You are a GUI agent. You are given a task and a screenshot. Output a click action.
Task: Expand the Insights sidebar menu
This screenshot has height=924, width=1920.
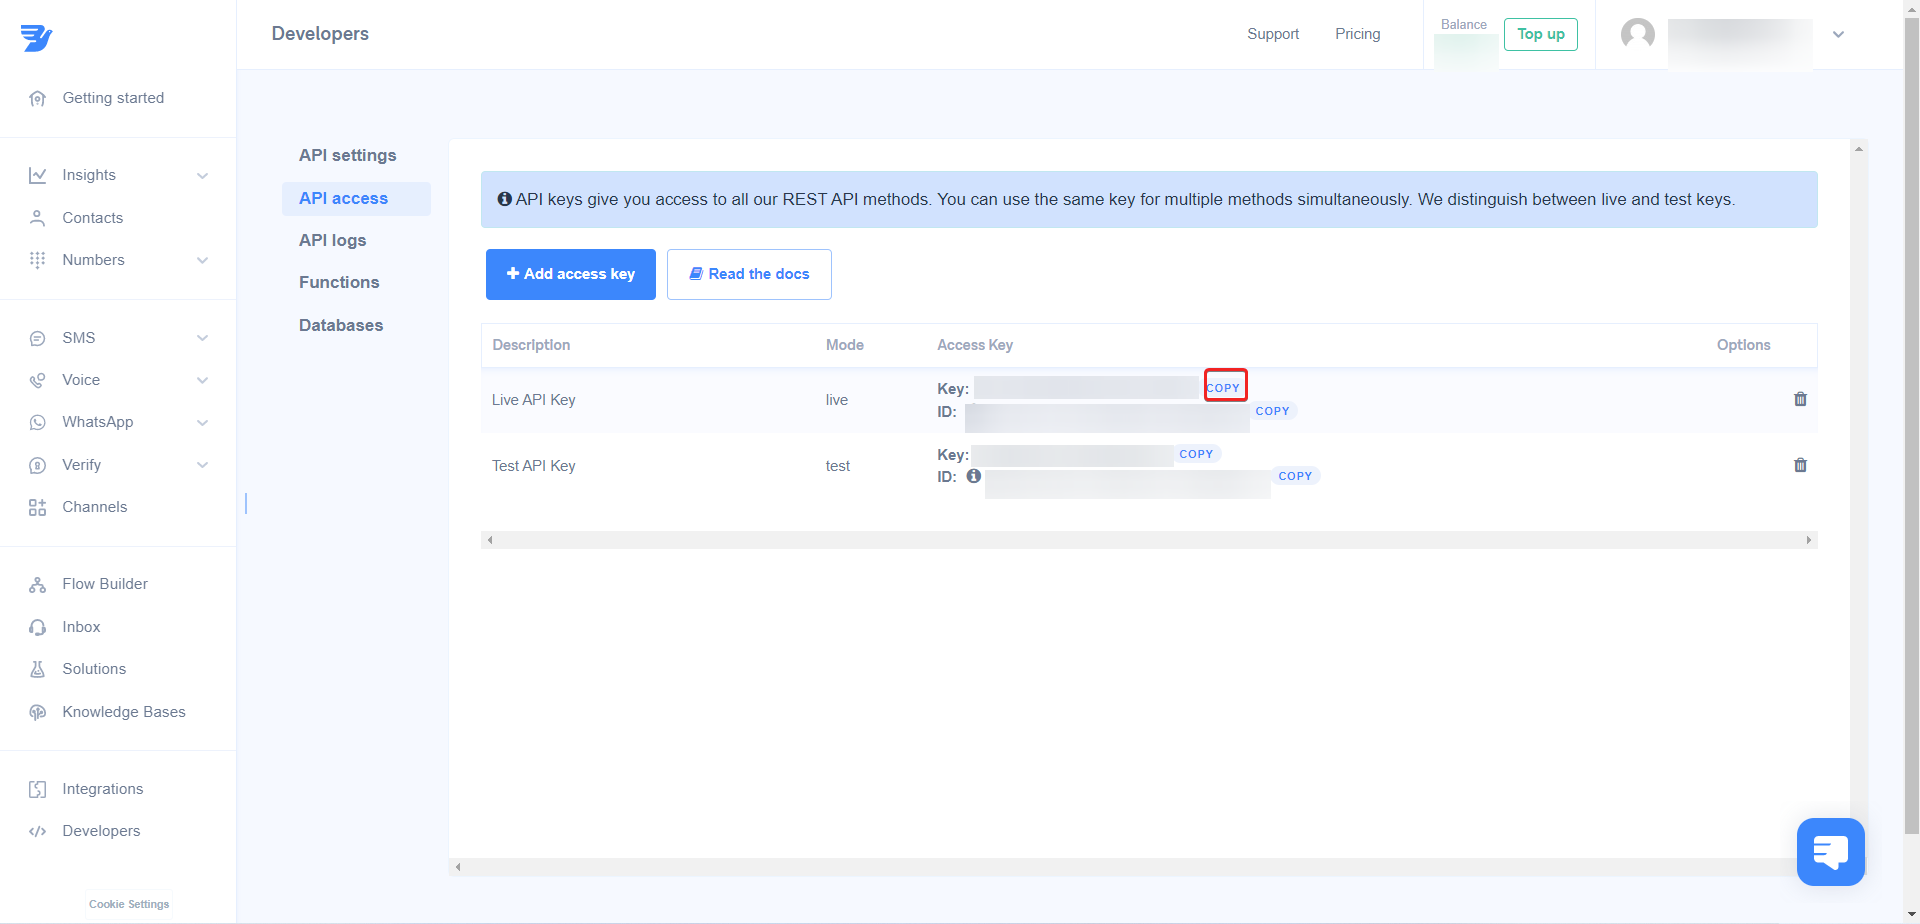(202, 176)
